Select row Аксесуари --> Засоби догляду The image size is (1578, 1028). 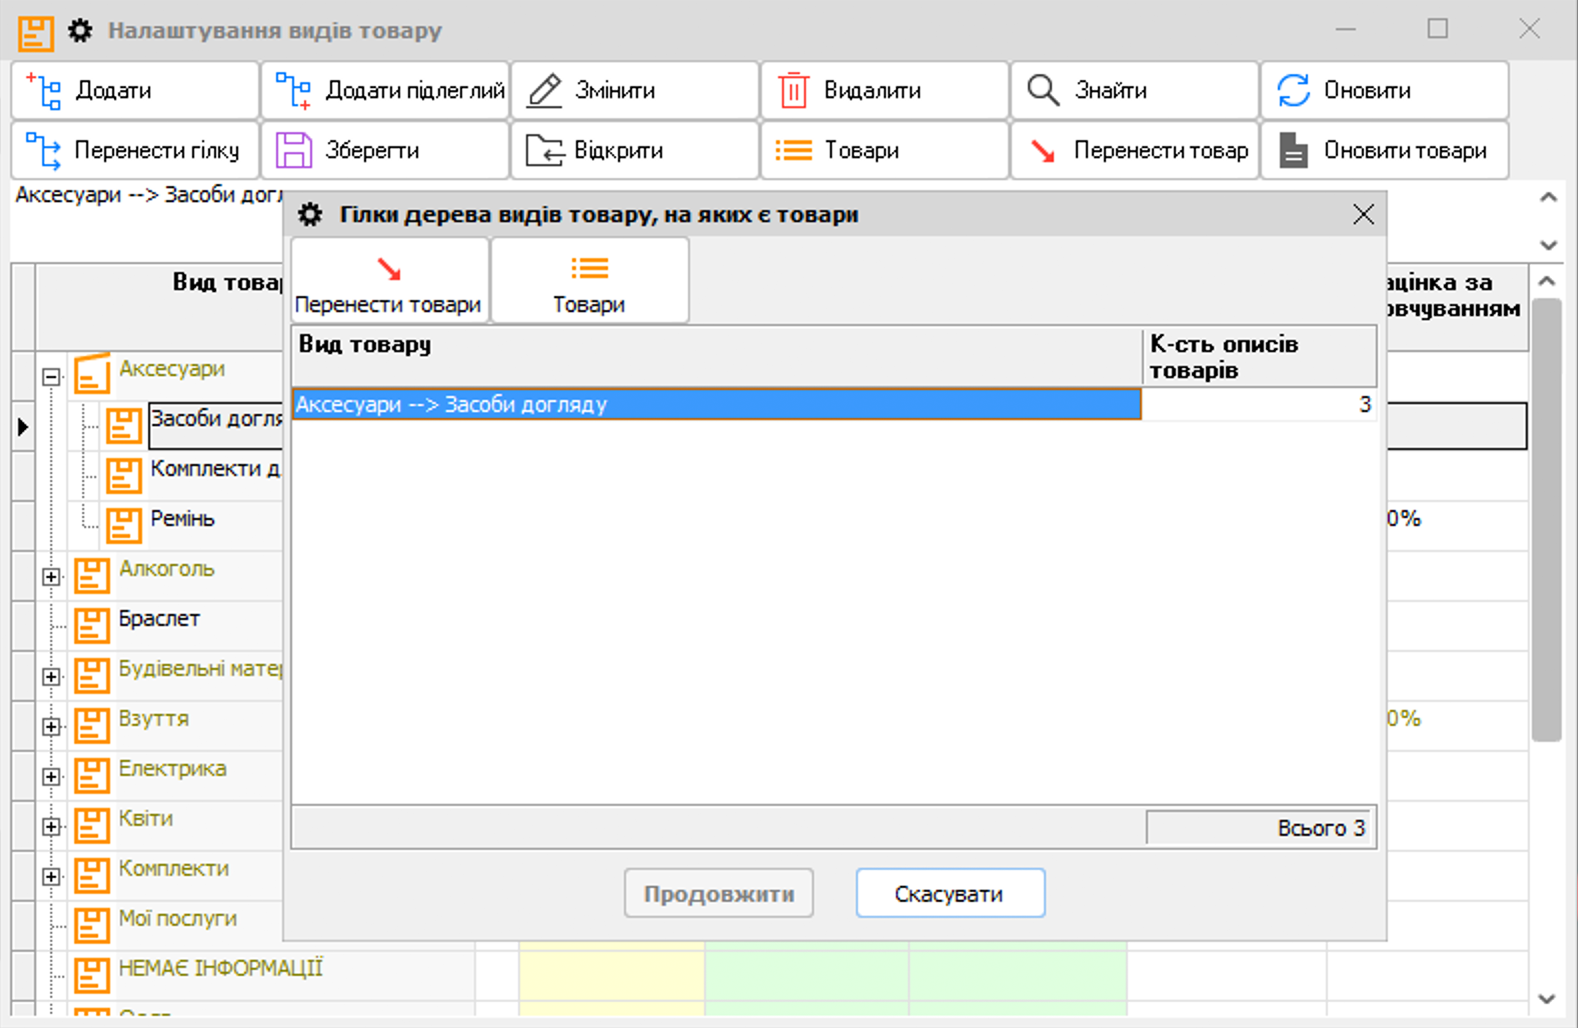(715, 404)
